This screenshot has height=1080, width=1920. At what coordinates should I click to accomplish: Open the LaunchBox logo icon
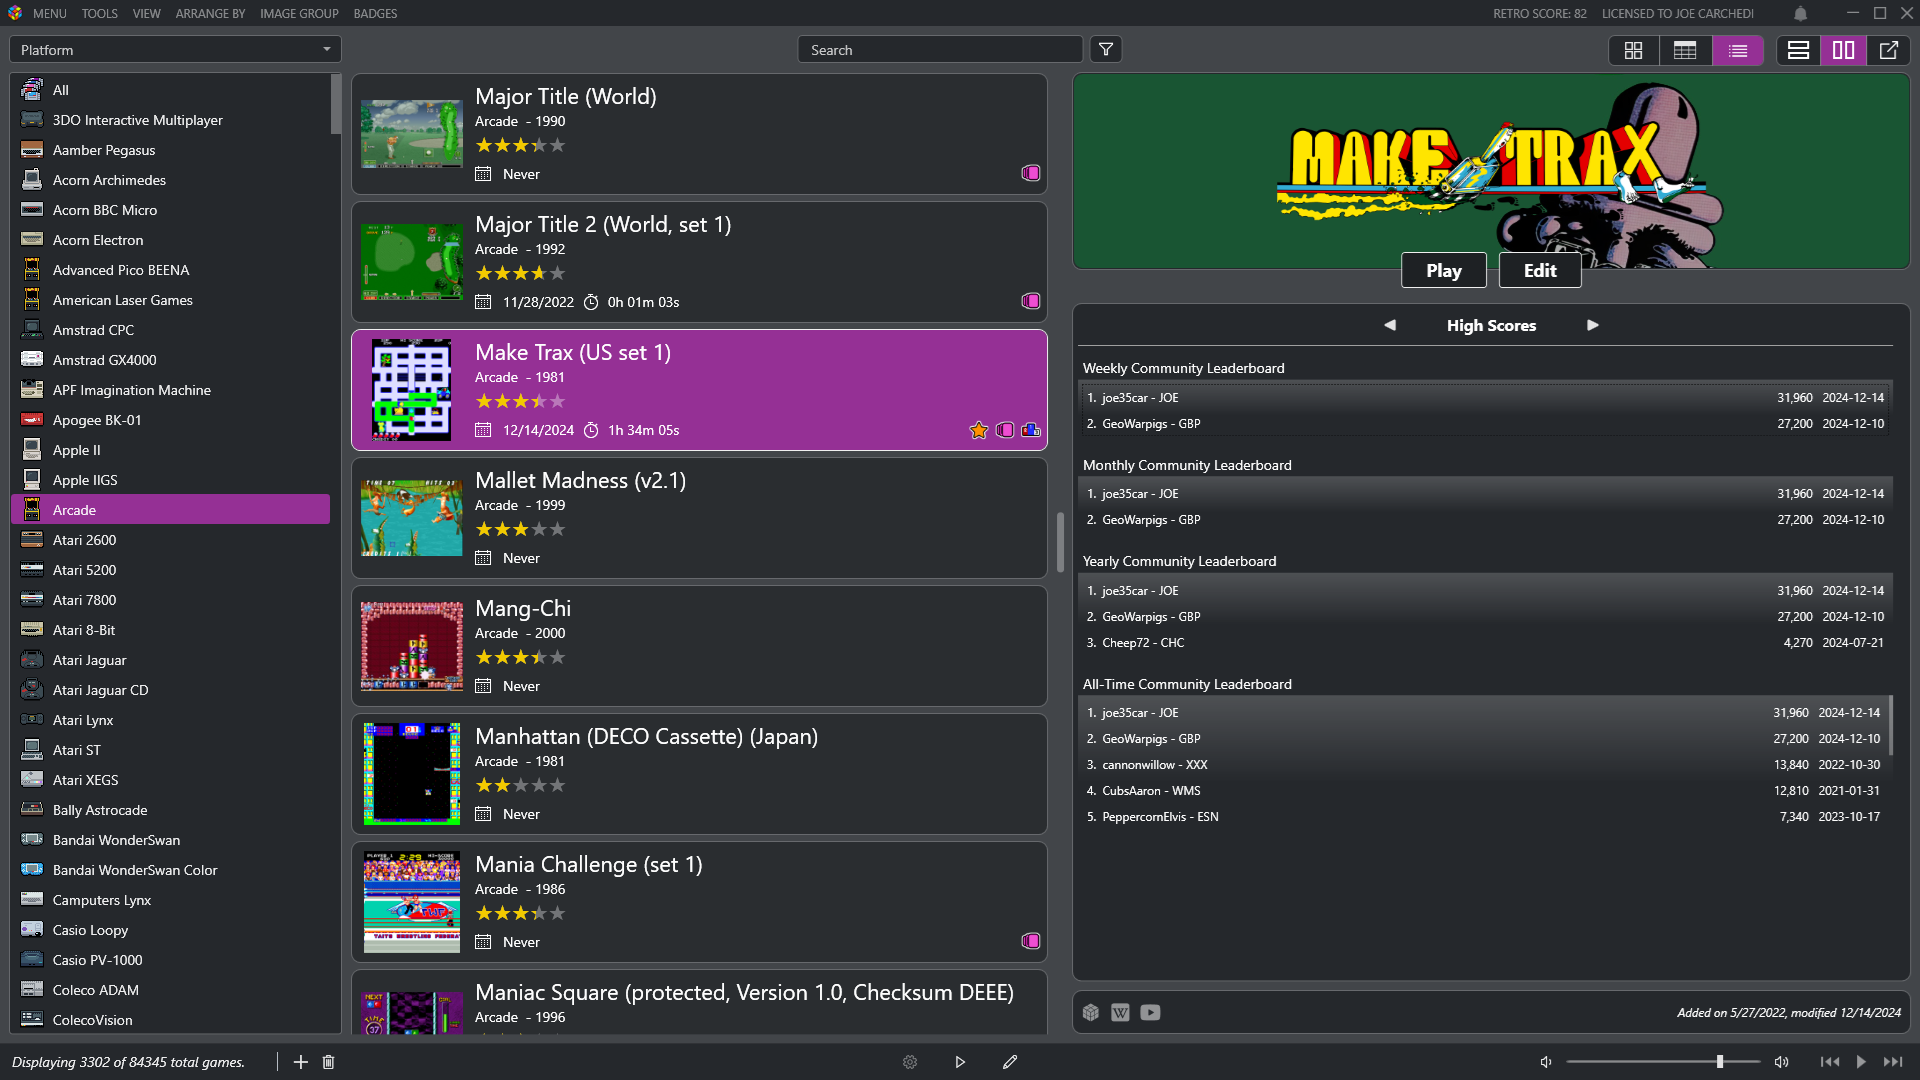[15, 13]
